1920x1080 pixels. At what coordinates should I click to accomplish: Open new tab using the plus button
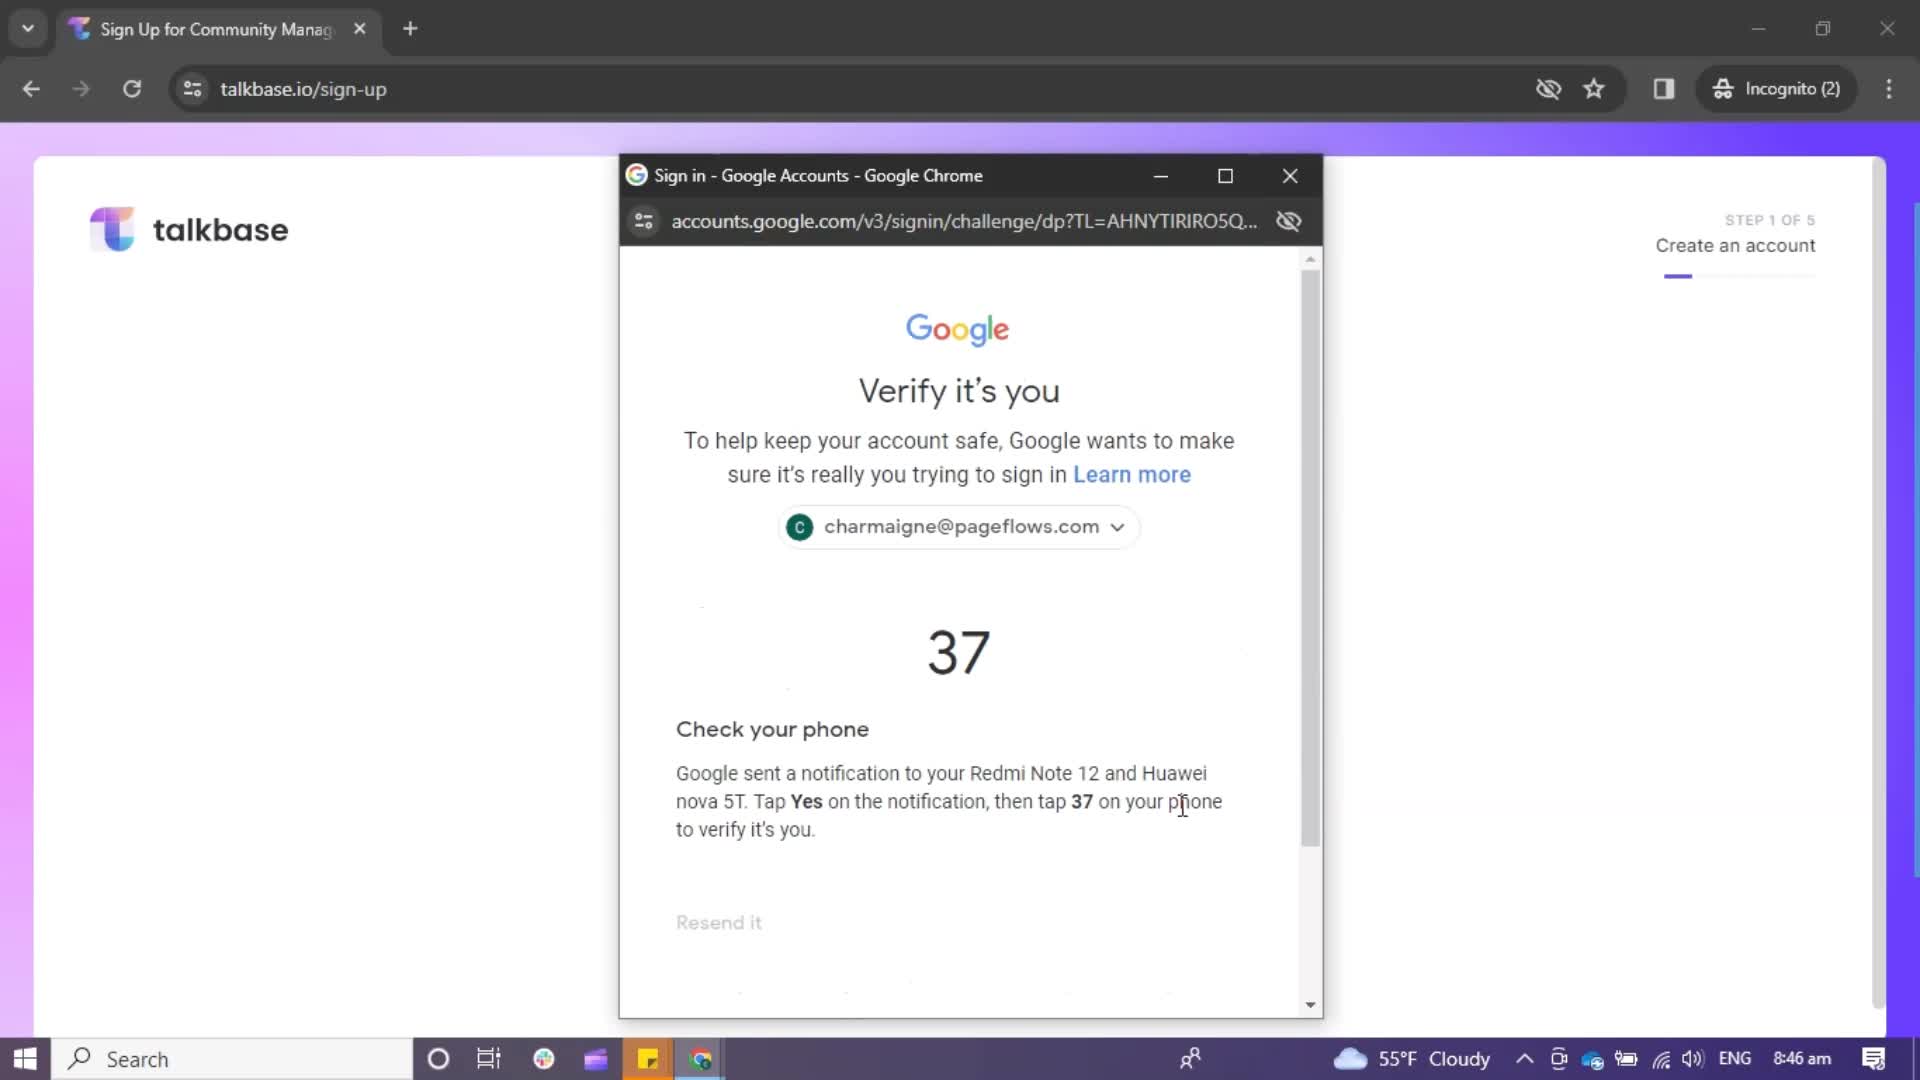[409, 29]
